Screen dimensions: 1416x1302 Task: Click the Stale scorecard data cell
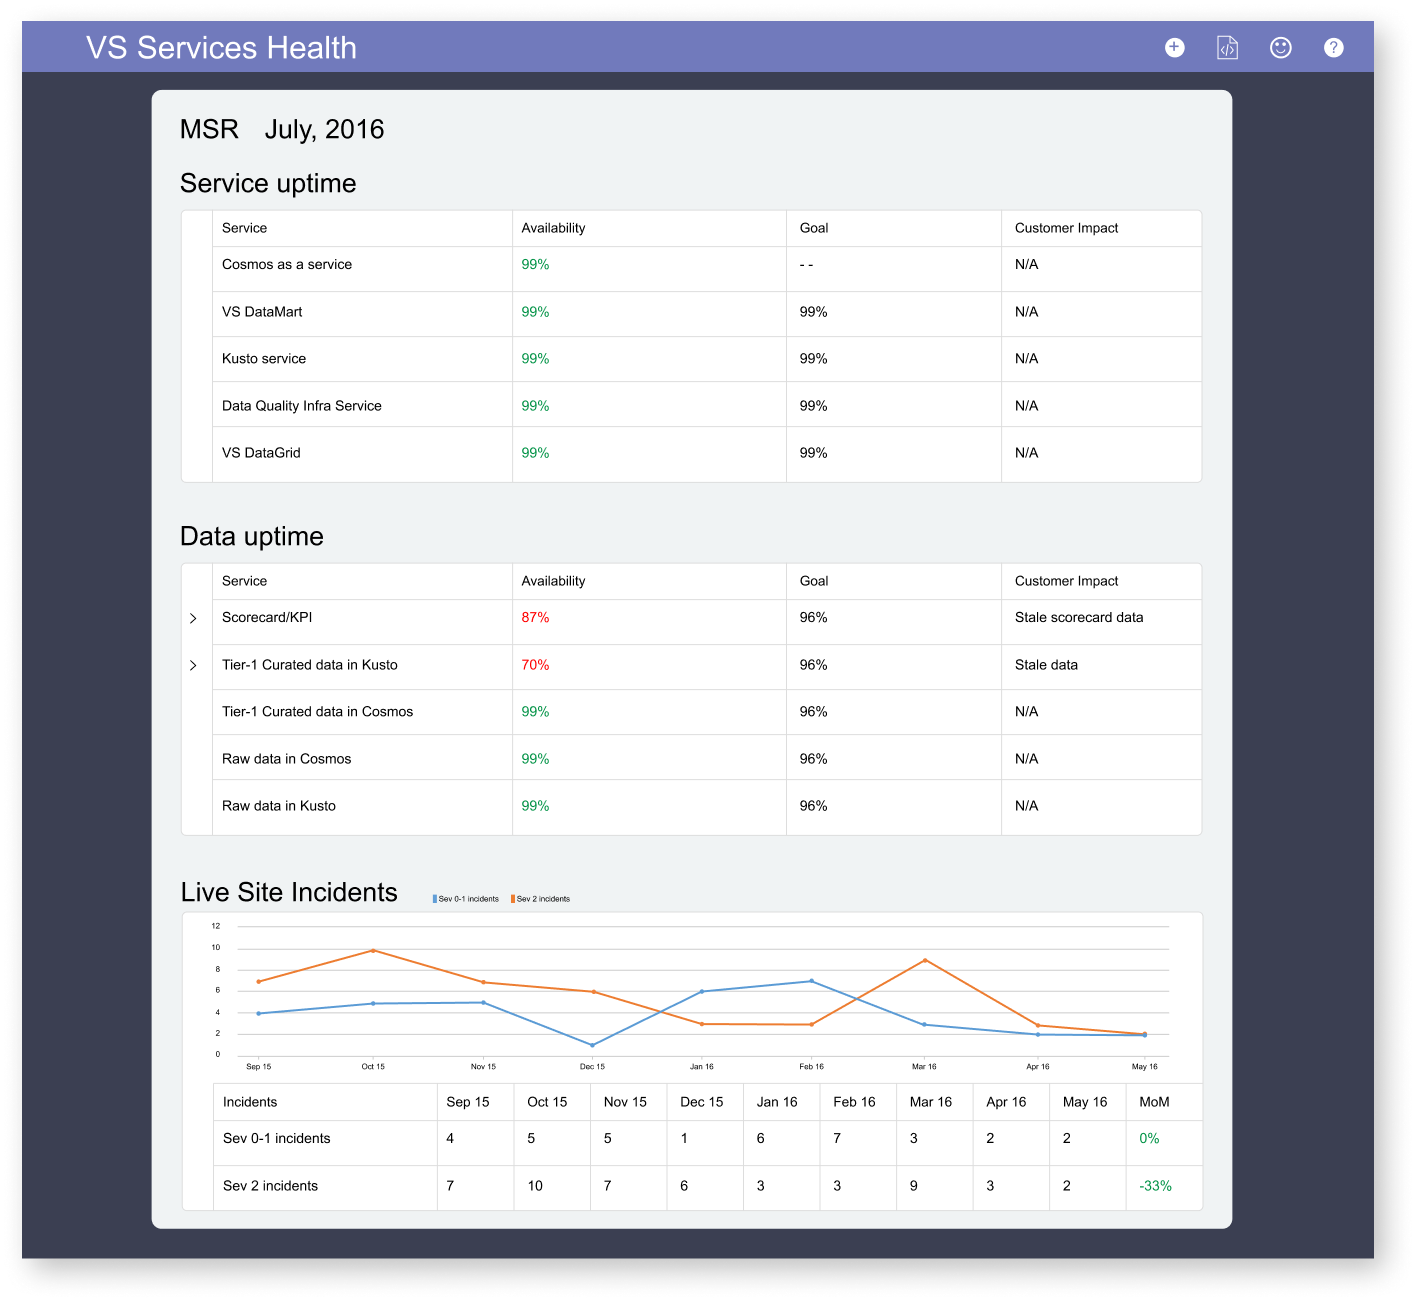1079,617
